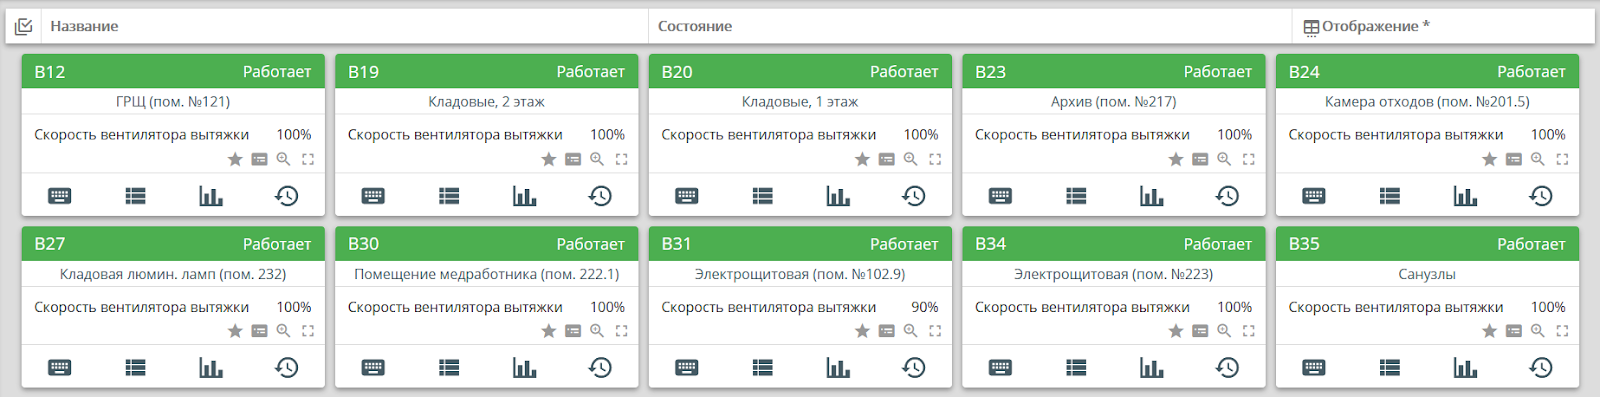Open history clock icon on B23 card
This screenshot has width=1600, height=397.
point(1227,196)
